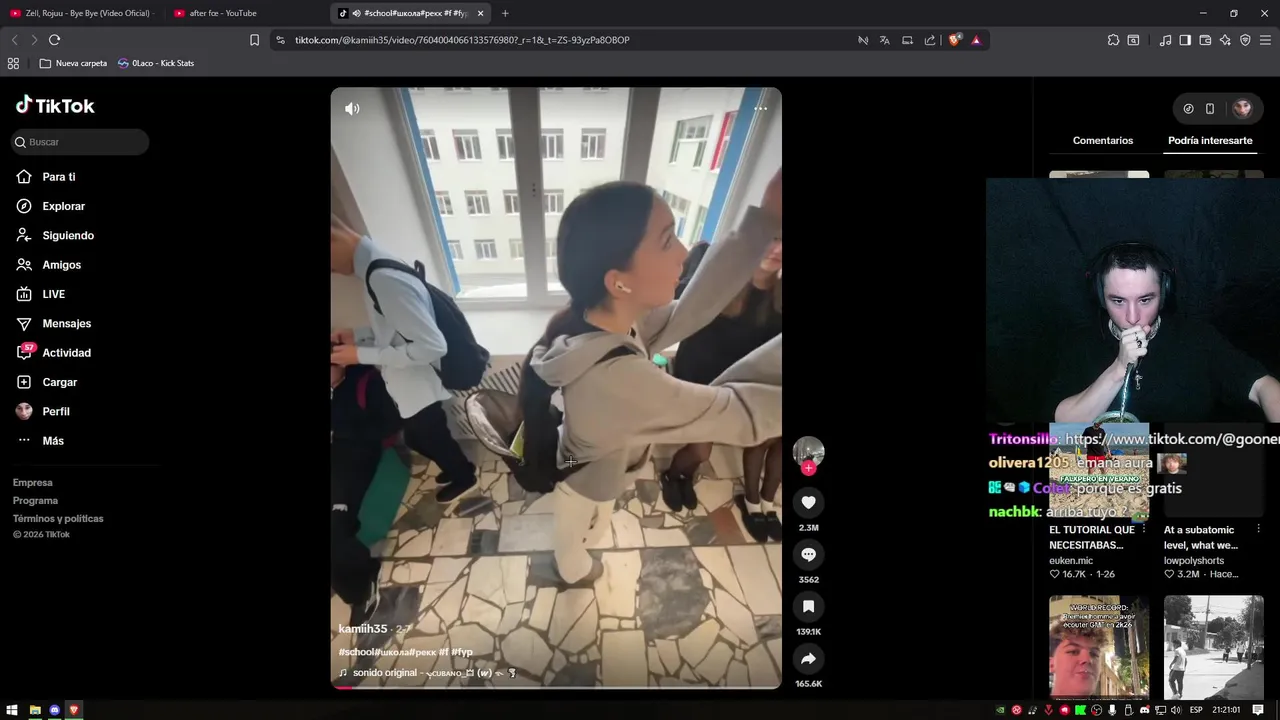Share the video with the arrow icon
This screenshot has height=720, width=1280.
click(808, 658)
